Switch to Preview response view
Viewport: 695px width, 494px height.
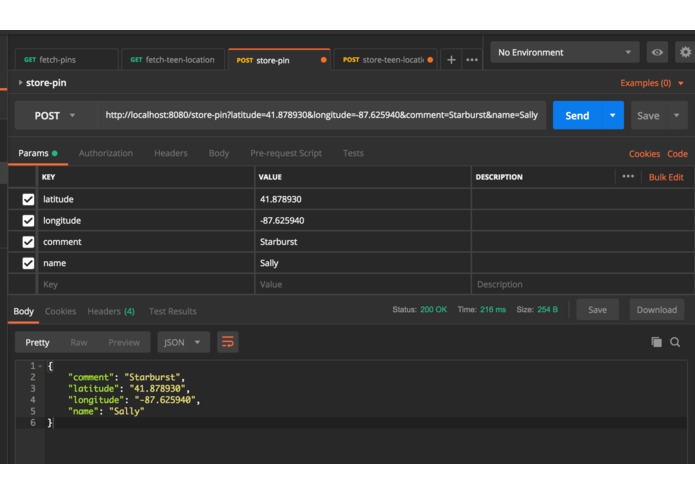click(x=124, y=342)
